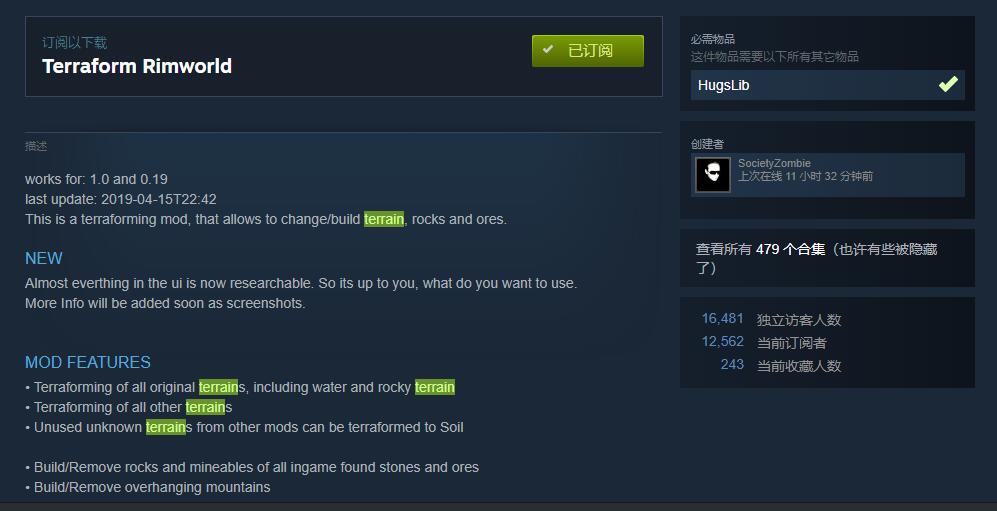Image resolution: width=997 pixels, height=511 pixels.
Task: Click the 16,481 unique visitors count
Action: 722,318
